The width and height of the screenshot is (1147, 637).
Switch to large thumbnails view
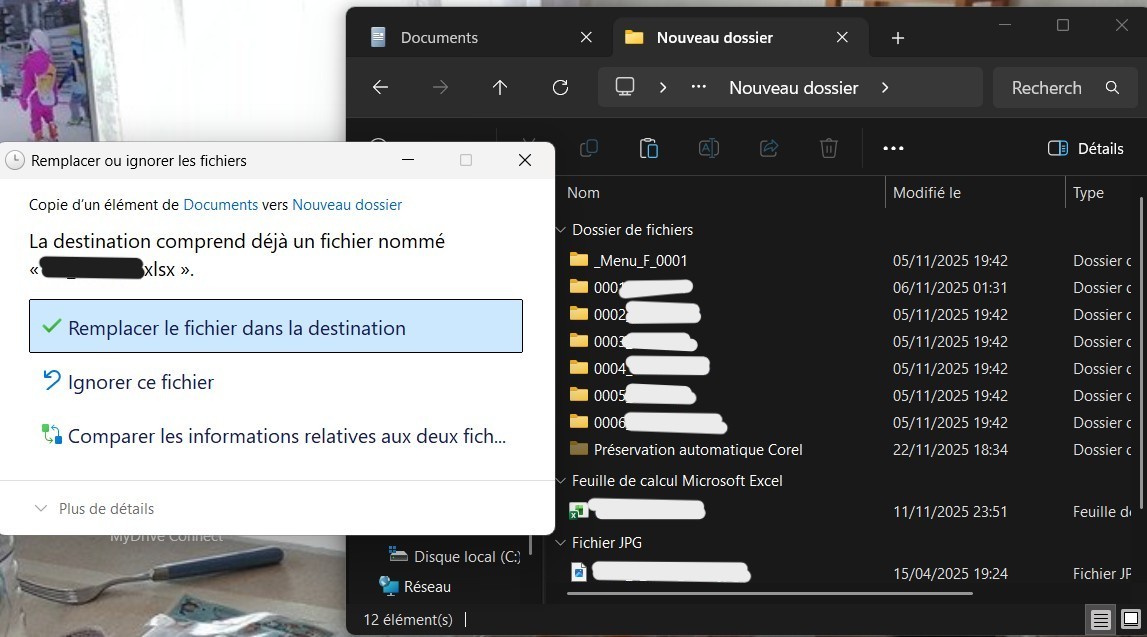point(1131,620)
